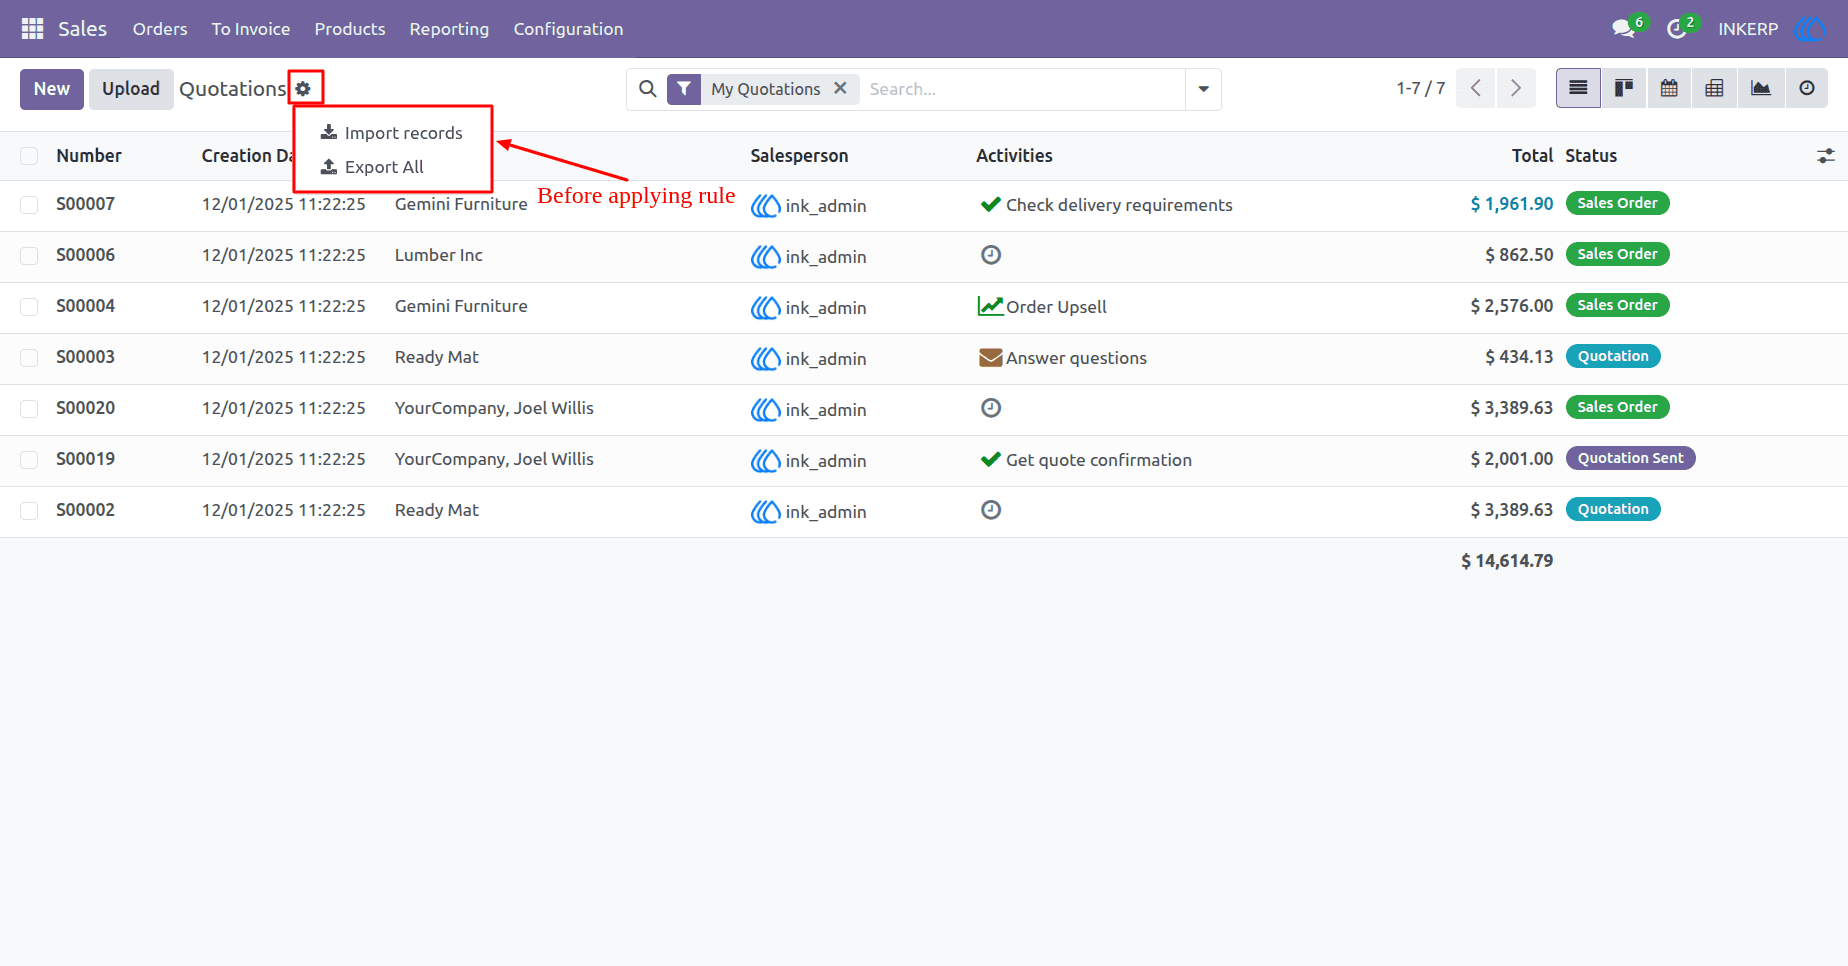Click envelope icon for Answer questions

click(x=990, y=357)
